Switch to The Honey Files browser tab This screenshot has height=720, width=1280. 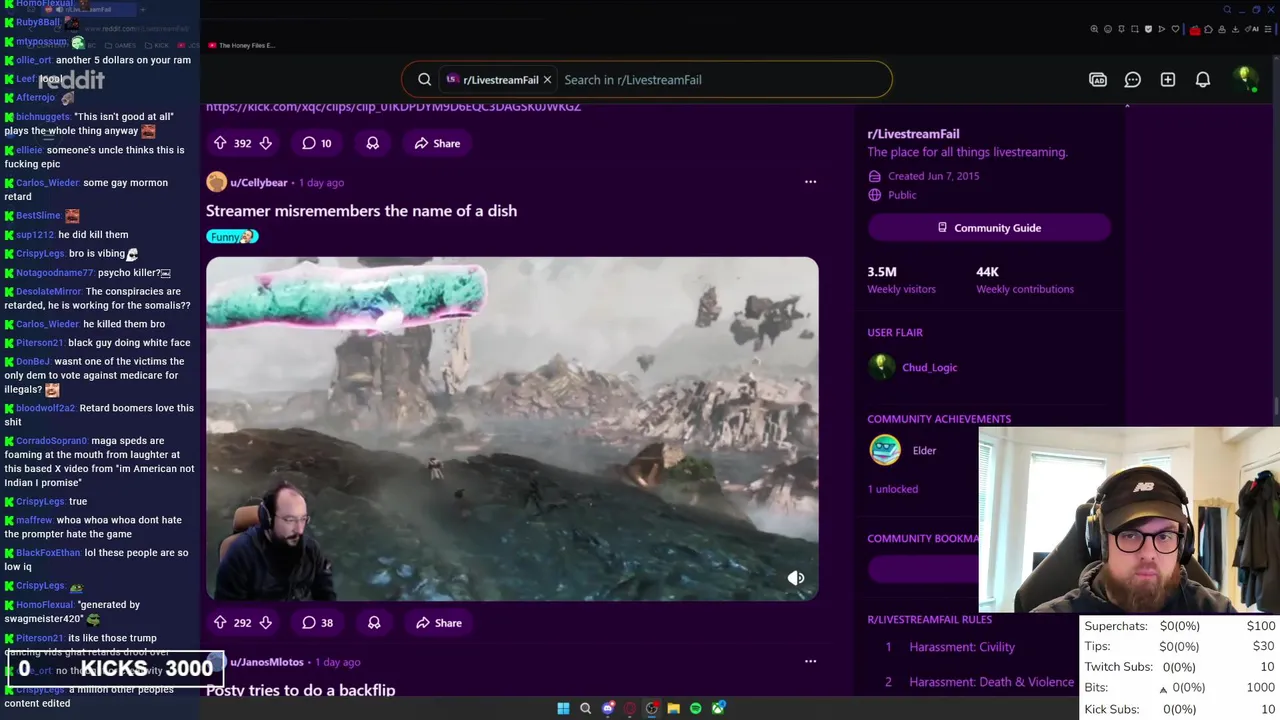pos(240,45)
